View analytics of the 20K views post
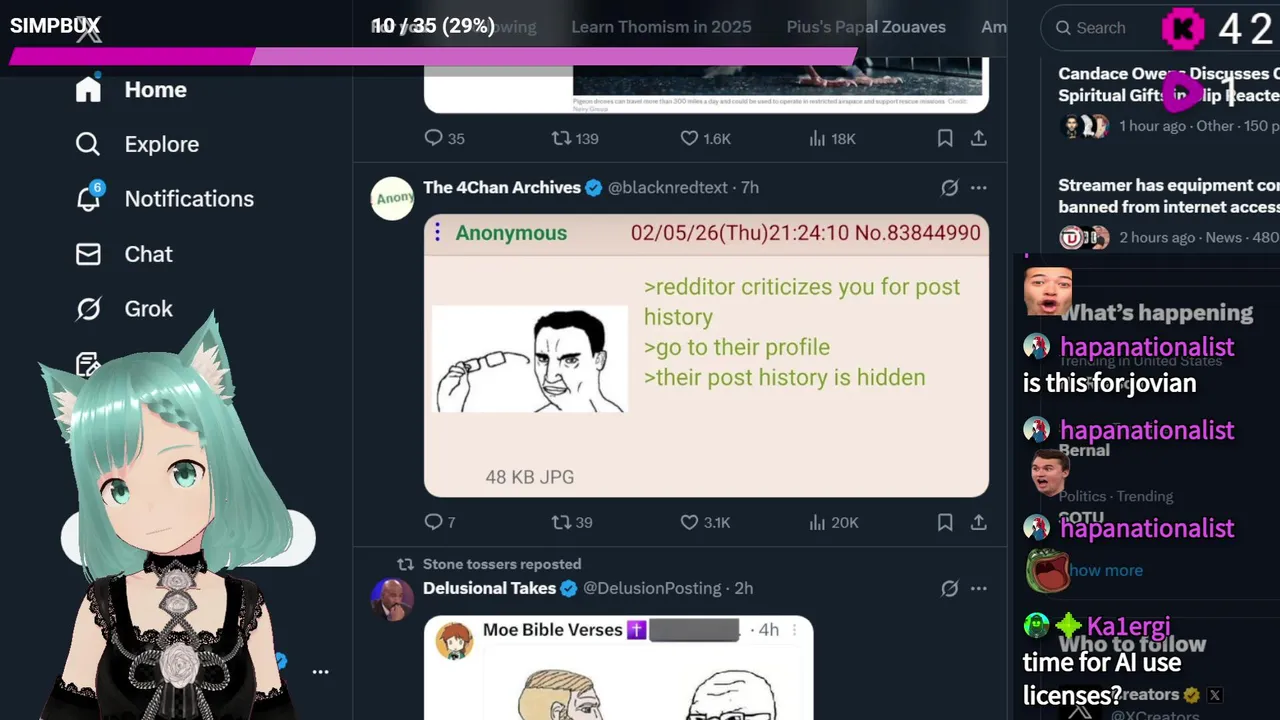This screenshot has width=1280, height=720. pos(833,522)
